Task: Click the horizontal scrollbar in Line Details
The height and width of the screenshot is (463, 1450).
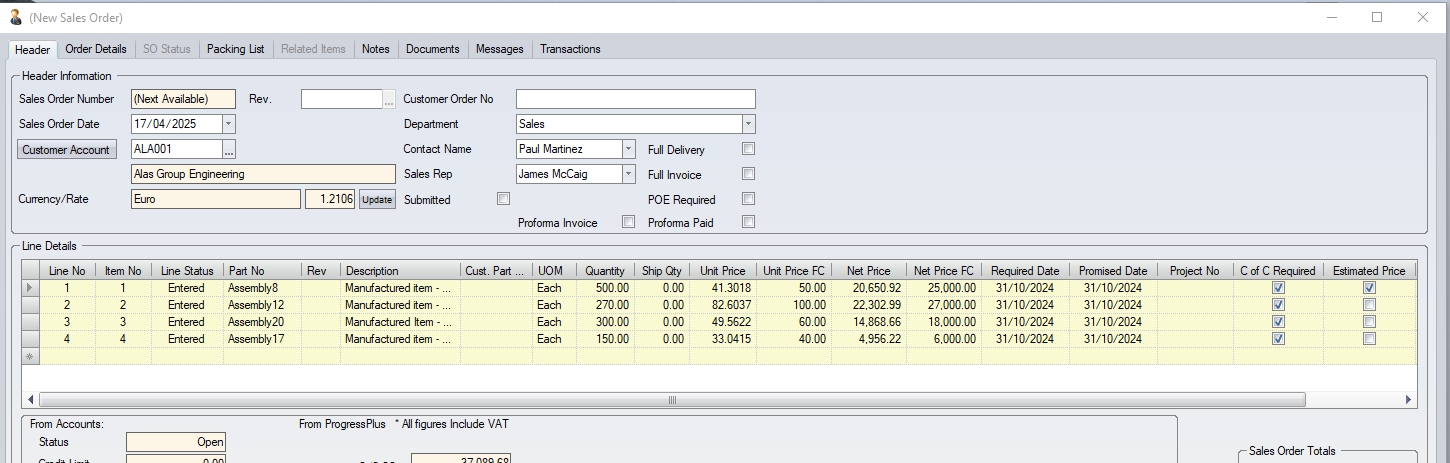Action: [x=670, y=400]
